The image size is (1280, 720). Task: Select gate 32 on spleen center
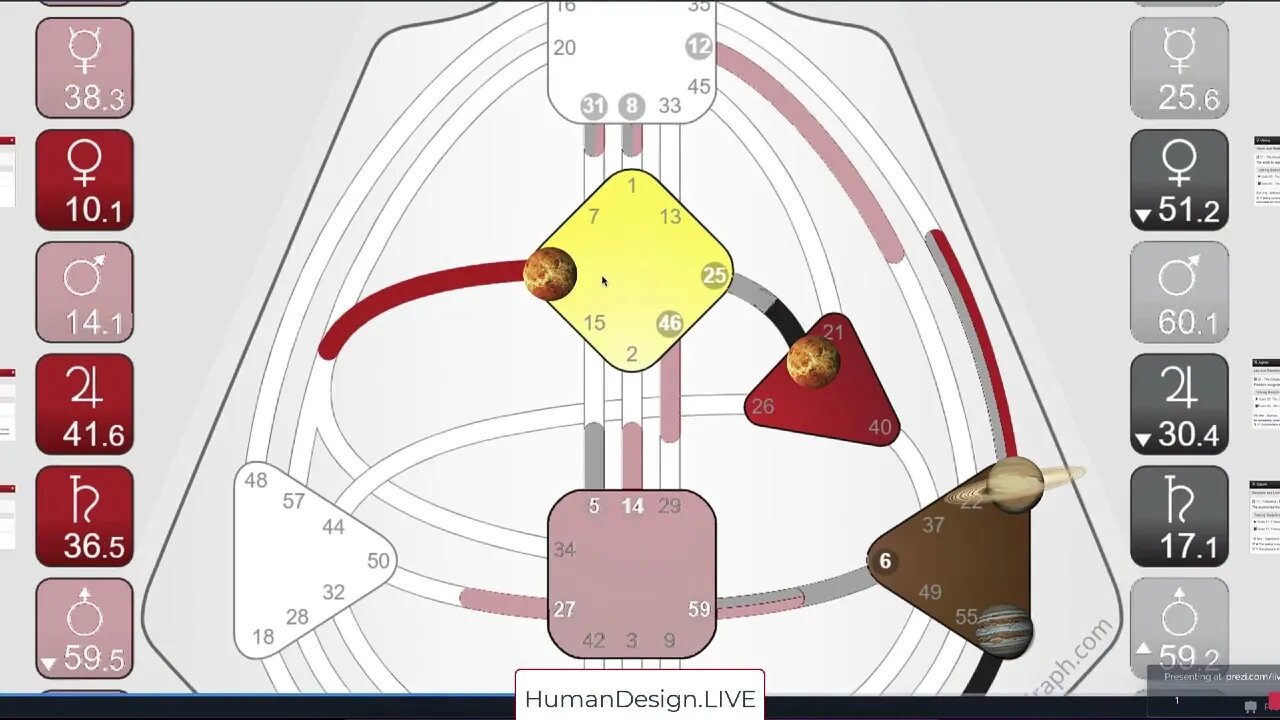point(333,592)
